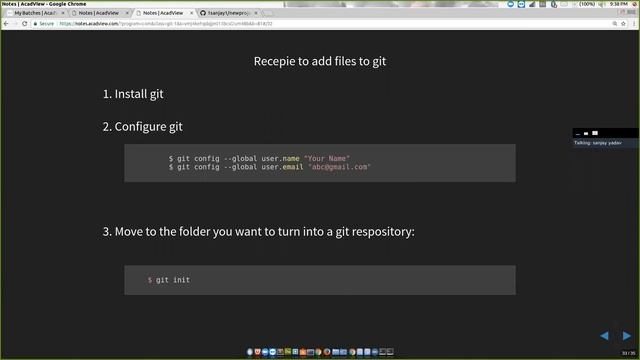Click the git config user.email command line
The width and height of the screenshot is (640, 360).
269,167
